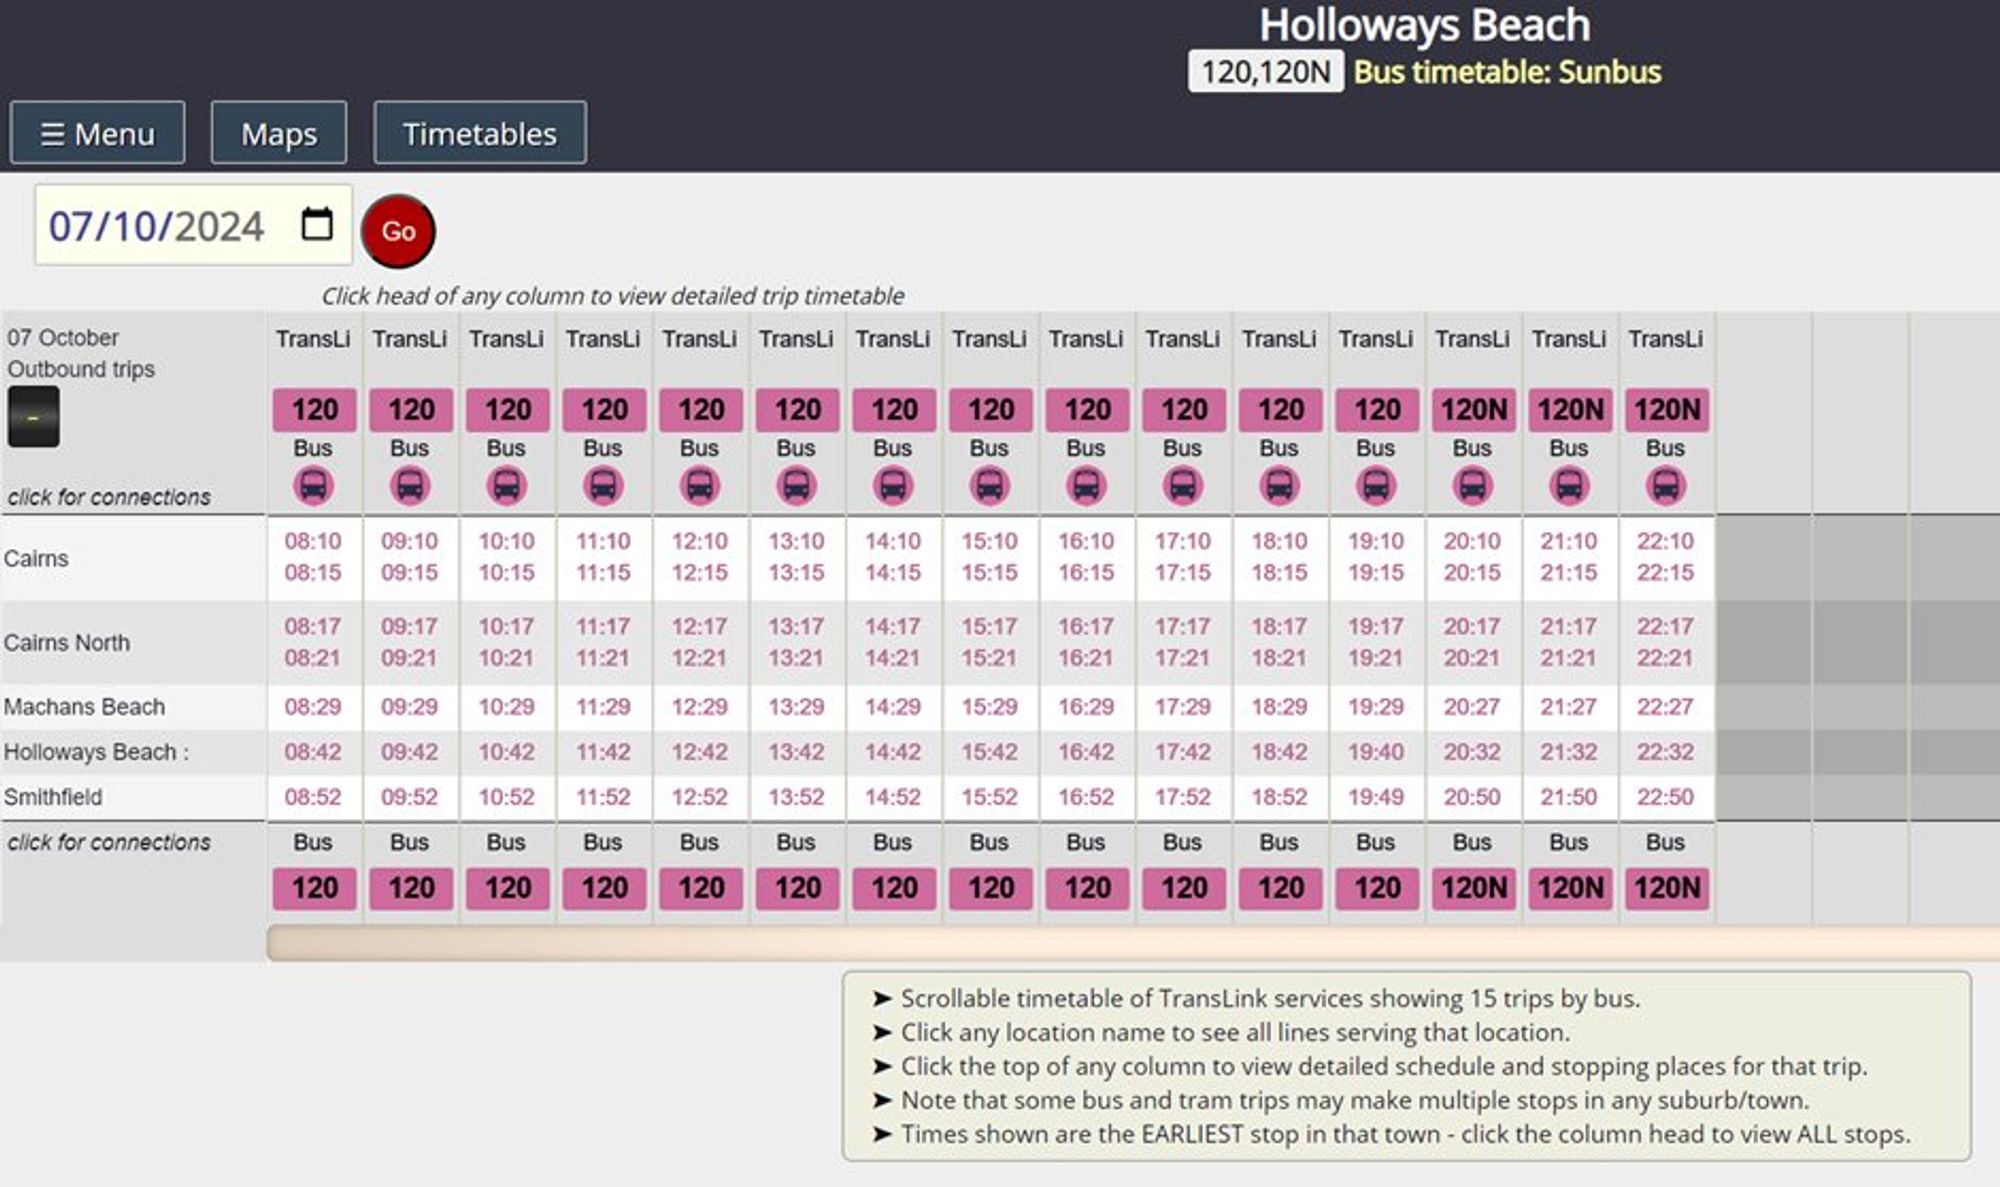Click the bus icon for the 10:10 trip
This screenshot has width=2000, height=1187.
click(x=507, y=486)
